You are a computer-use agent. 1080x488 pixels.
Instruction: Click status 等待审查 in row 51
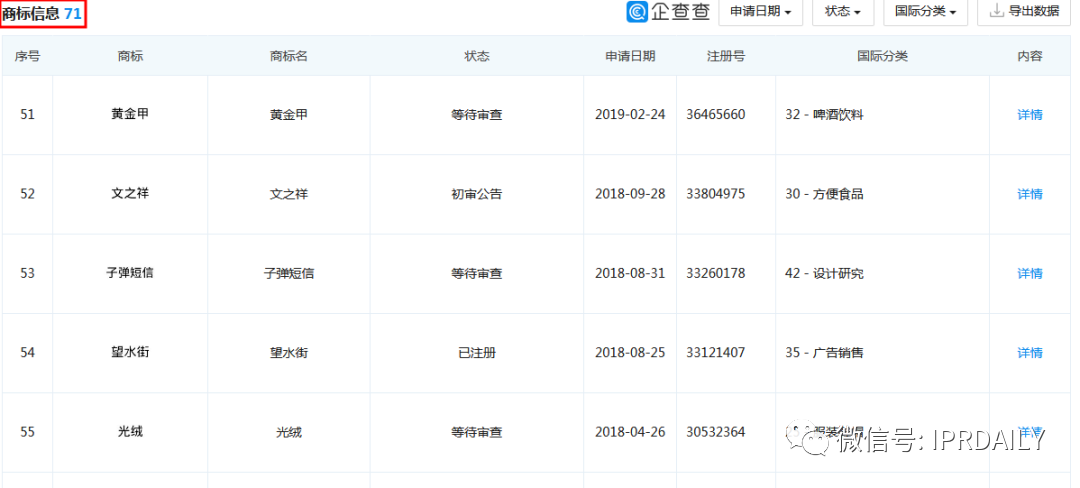point(477,115)
